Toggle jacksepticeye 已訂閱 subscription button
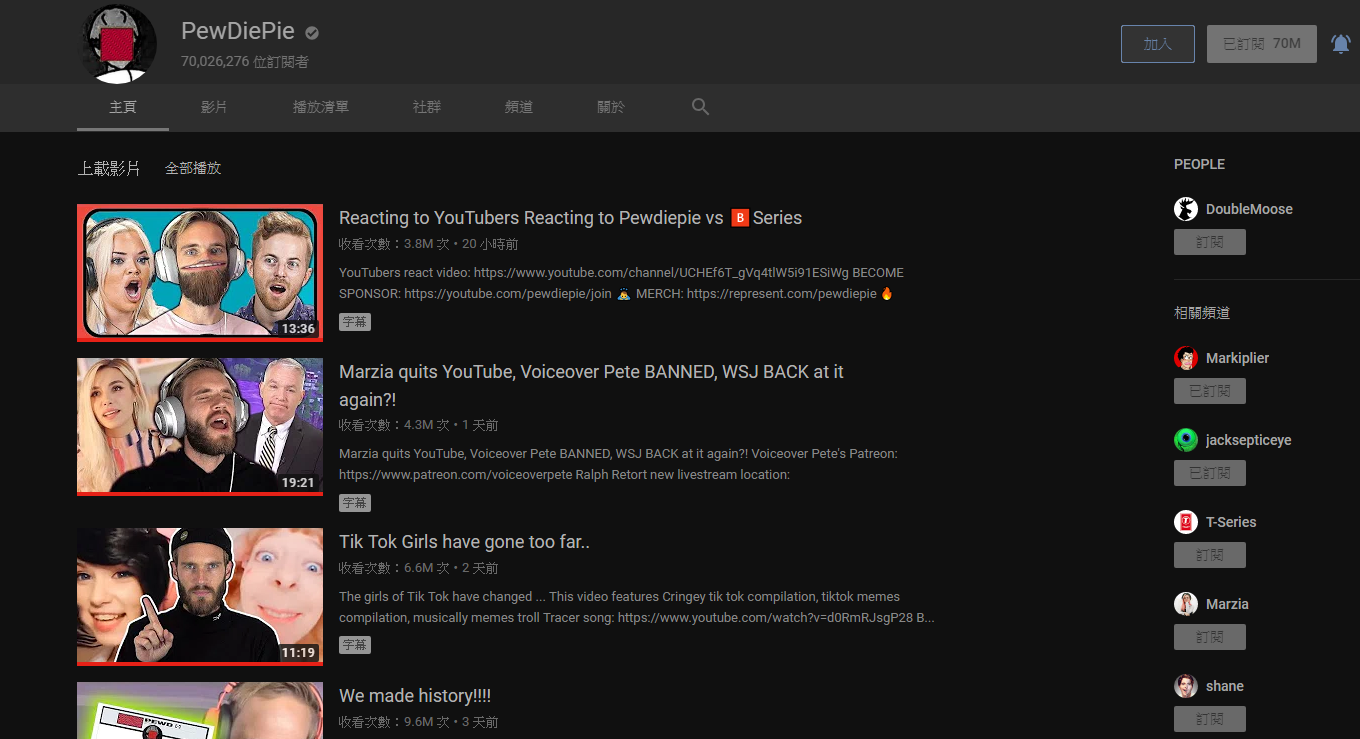Screen dimensions: 1360x739 pos(1210,473)
